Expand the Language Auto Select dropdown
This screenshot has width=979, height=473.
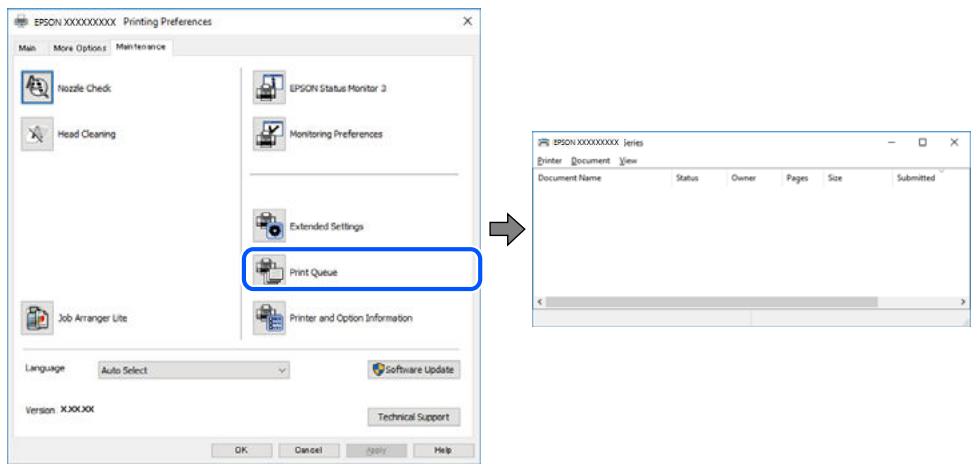pos(194,370)
